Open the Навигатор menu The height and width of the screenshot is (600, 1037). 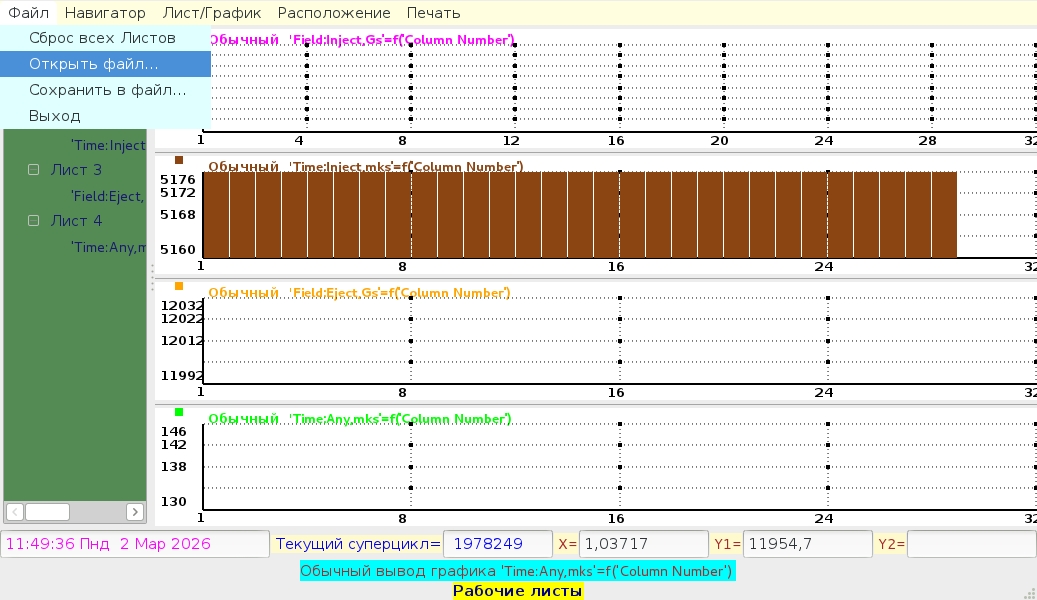105,13
